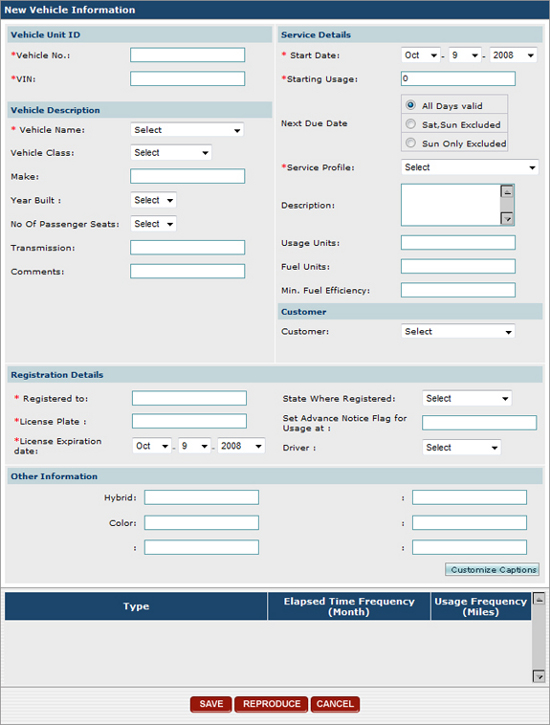This screenshot has width=550, height=725.
Task: Click the Customize Captions button
Action: 492,570
